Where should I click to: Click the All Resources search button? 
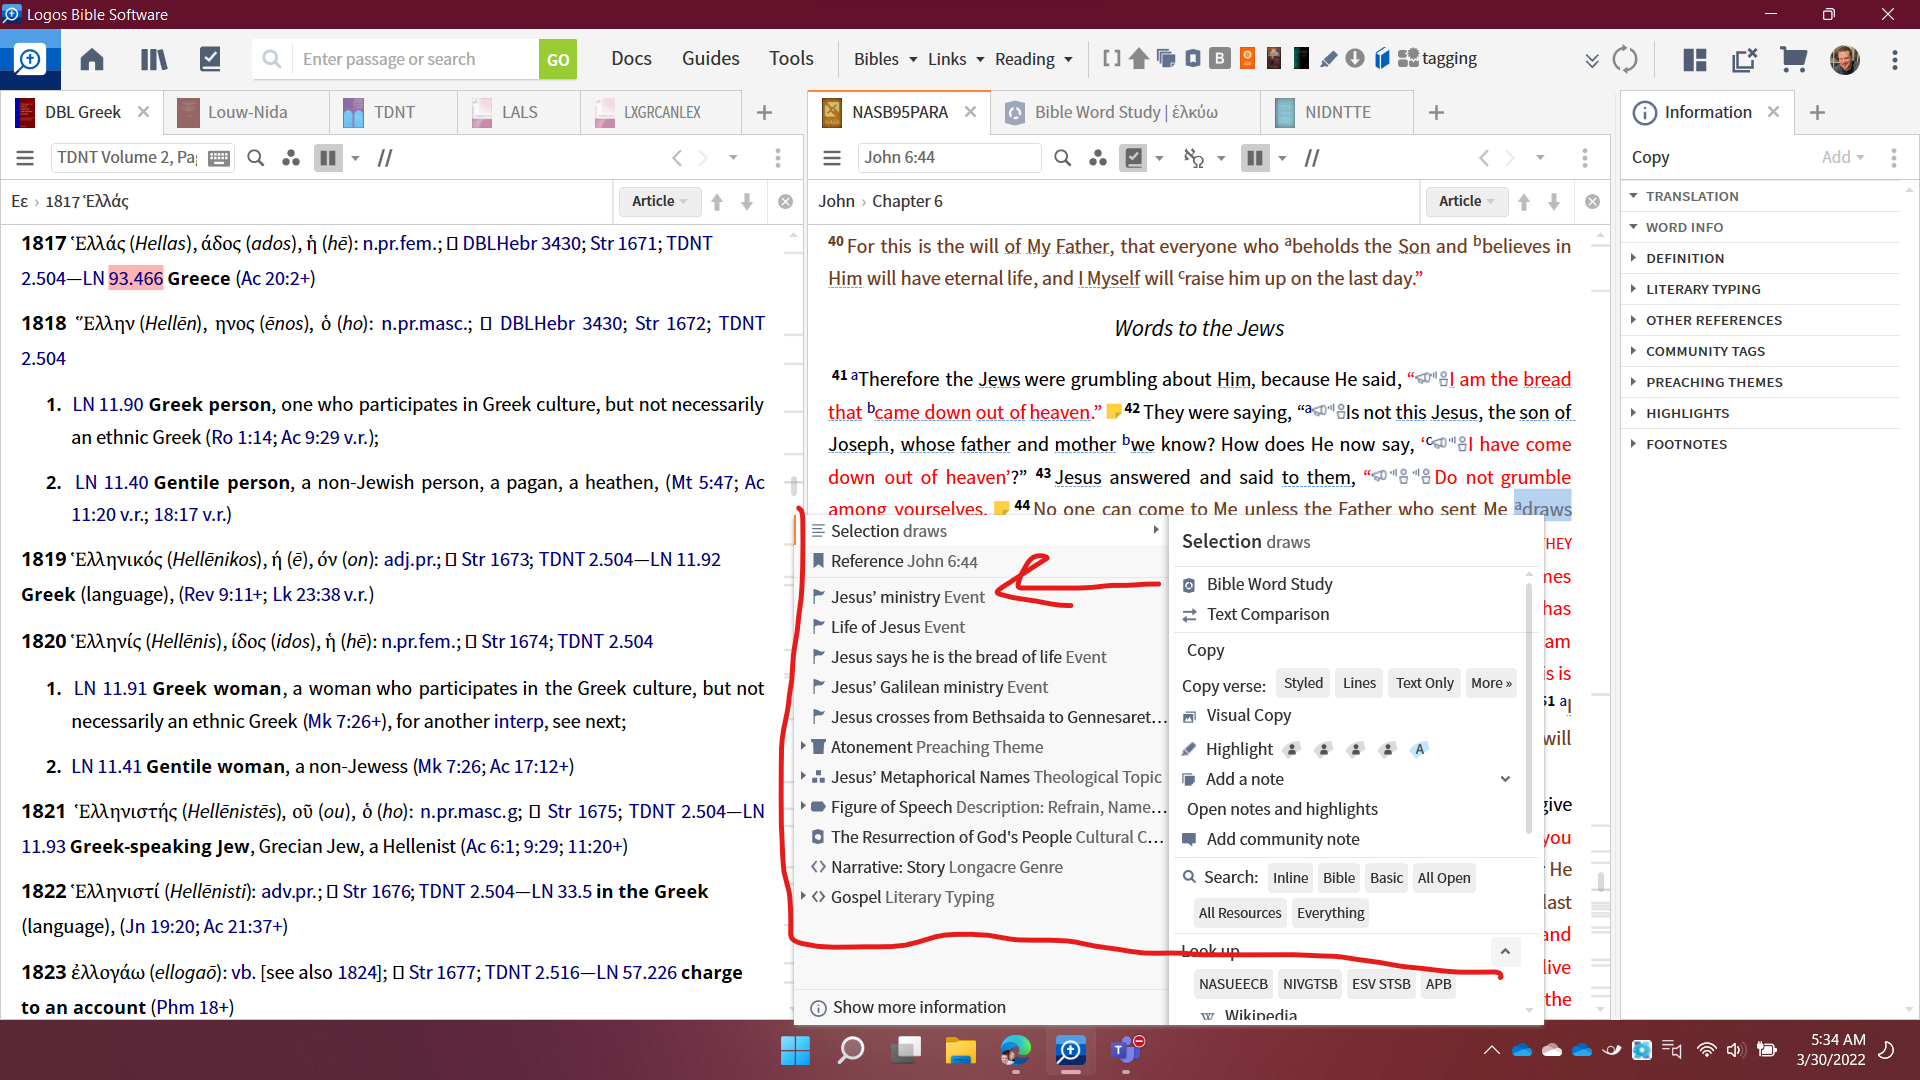[1240, 913]
